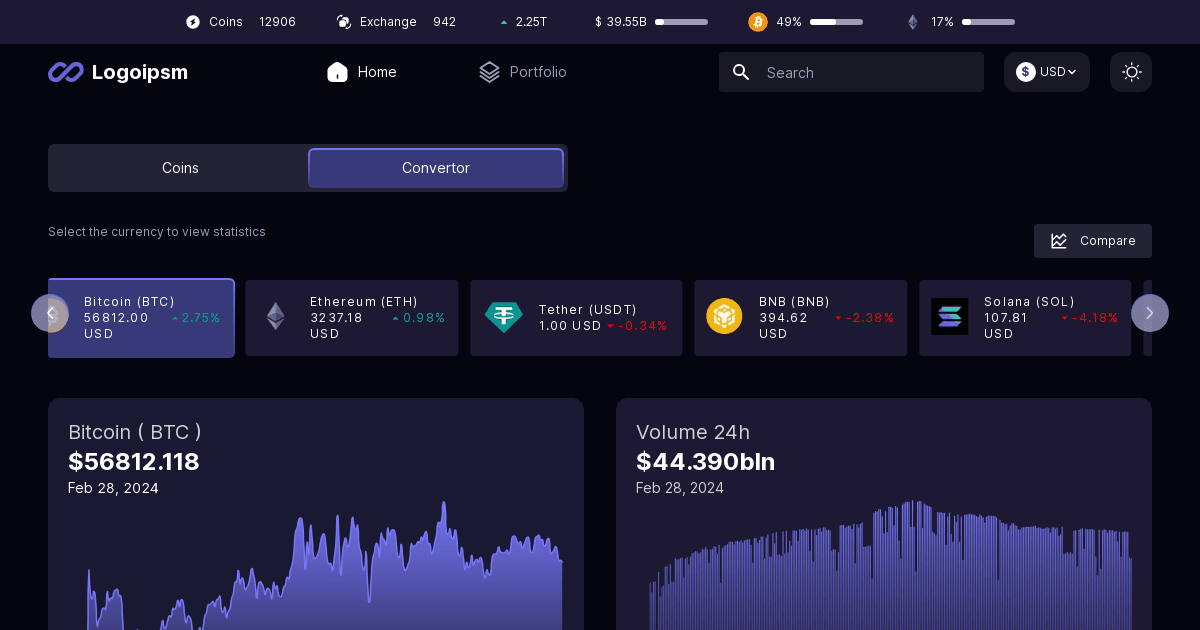Click the Volume 24h chart title
This screenshot has height=630, width=1200.
(x=693, y=432)
